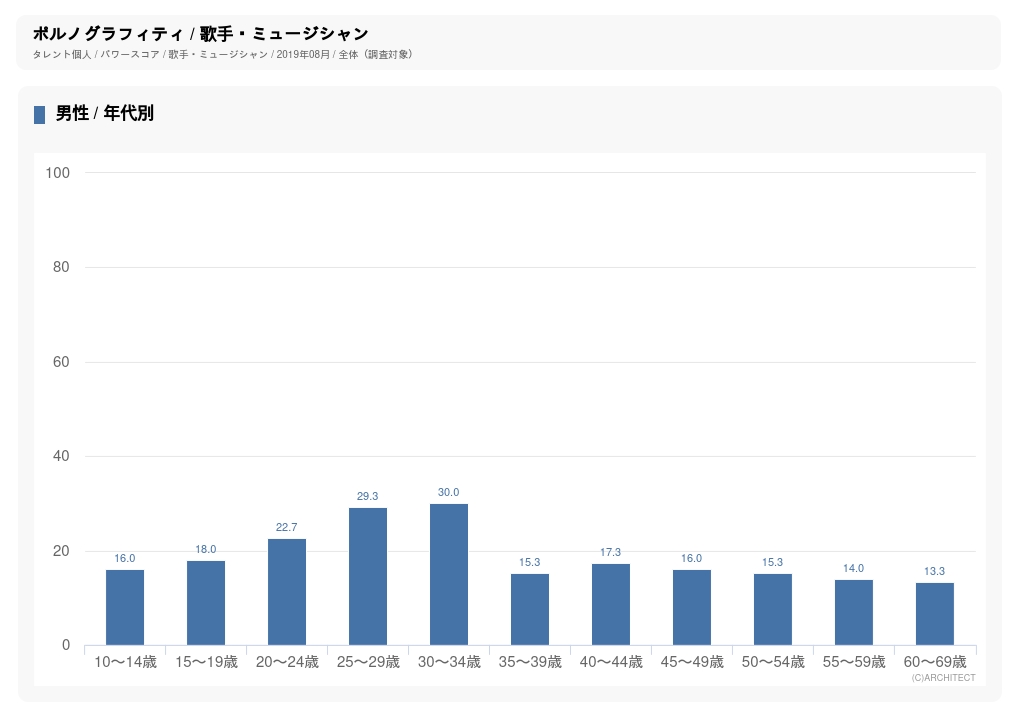
Task: Click the 29.3 data label
Action: [x=368, y=496]
